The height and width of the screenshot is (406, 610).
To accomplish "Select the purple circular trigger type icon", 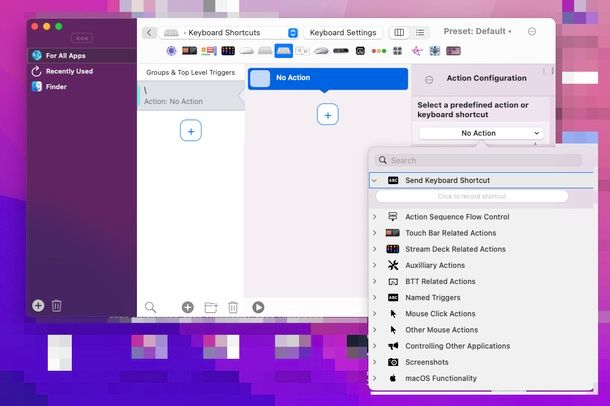I will tap(171, 51).
